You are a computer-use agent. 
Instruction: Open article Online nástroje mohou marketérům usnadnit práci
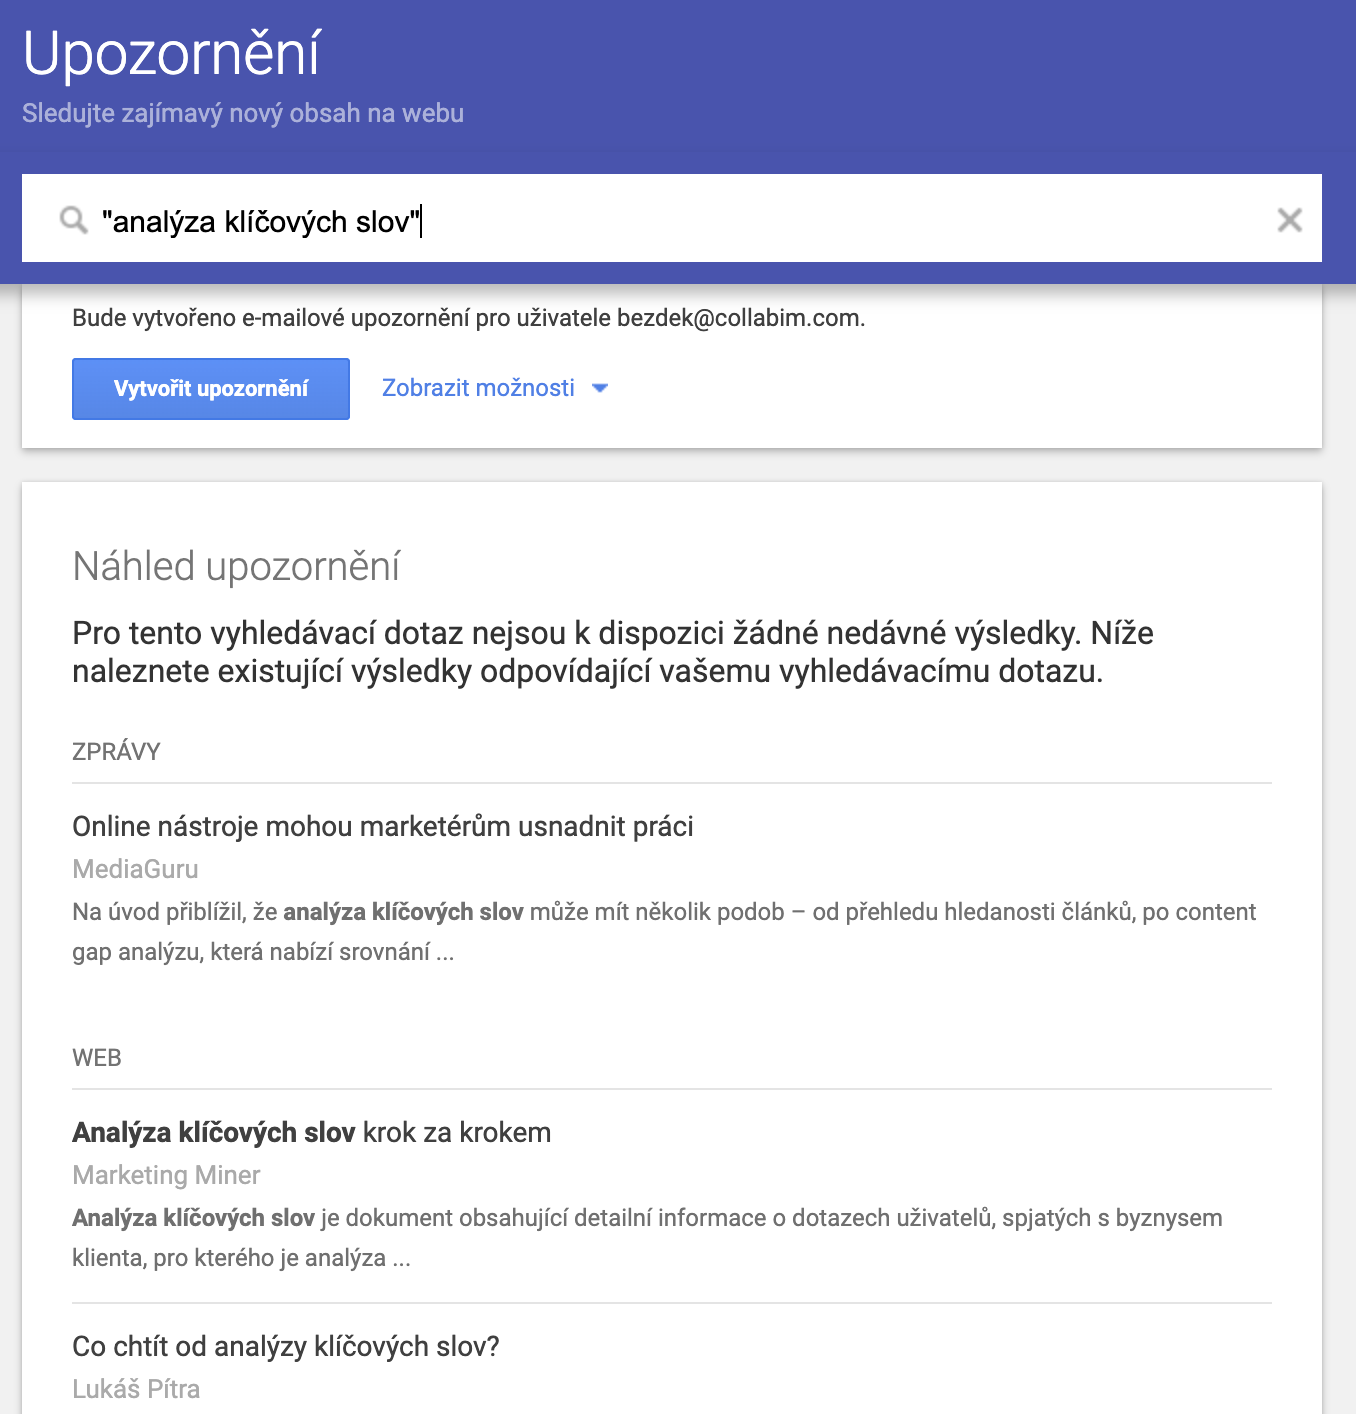(x=383, y=826)
